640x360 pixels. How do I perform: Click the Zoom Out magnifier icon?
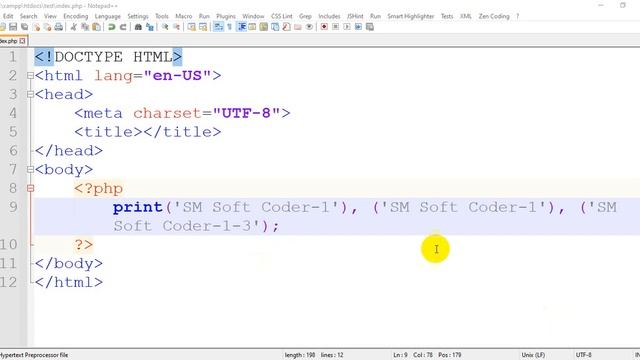tap(176, 27)
